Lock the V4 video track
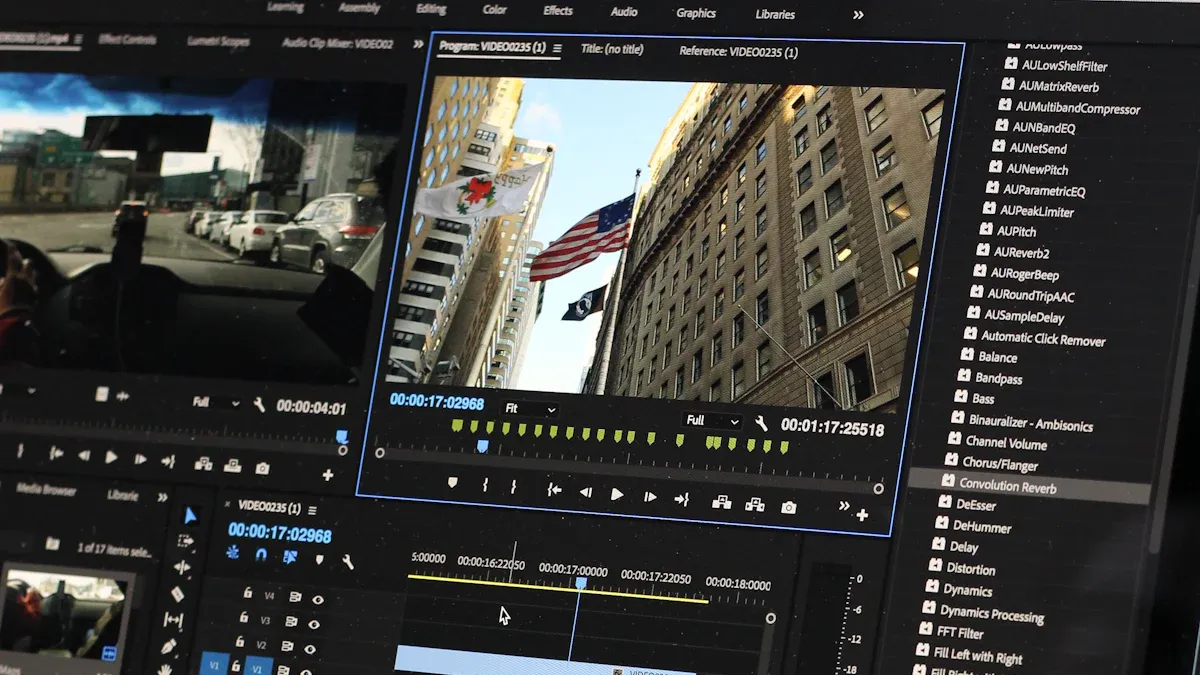The height and width of the screenshot is (675, 1200). tap(248, 593)
